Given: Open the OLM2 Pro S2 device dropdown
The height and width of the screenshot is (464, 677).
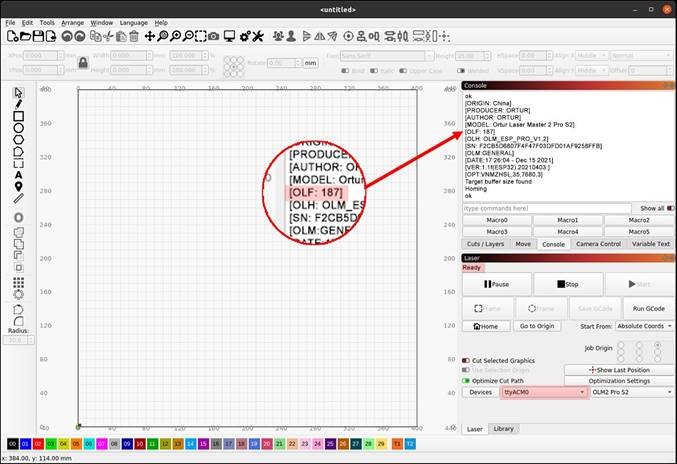Looking at the screenshot, I should coord(632,392).
